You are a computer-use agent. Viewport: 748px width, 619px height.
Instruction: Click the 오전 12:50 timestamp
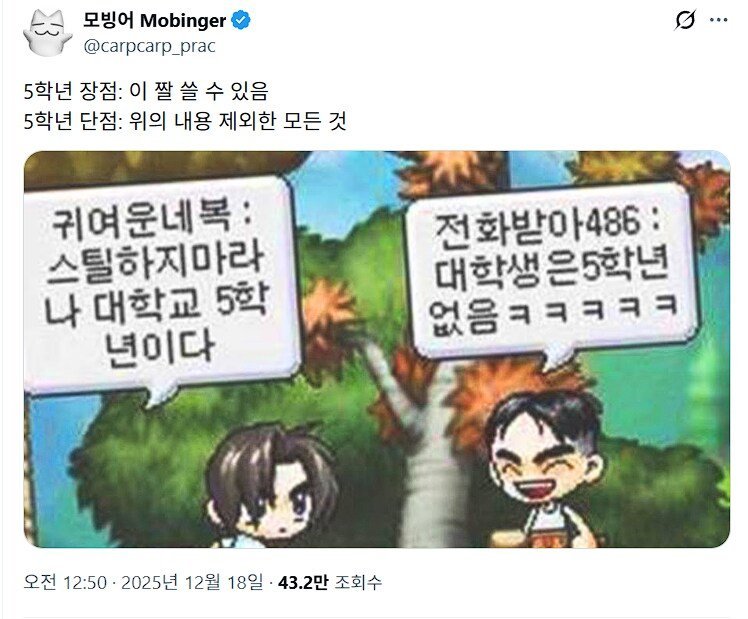[65, 582]
